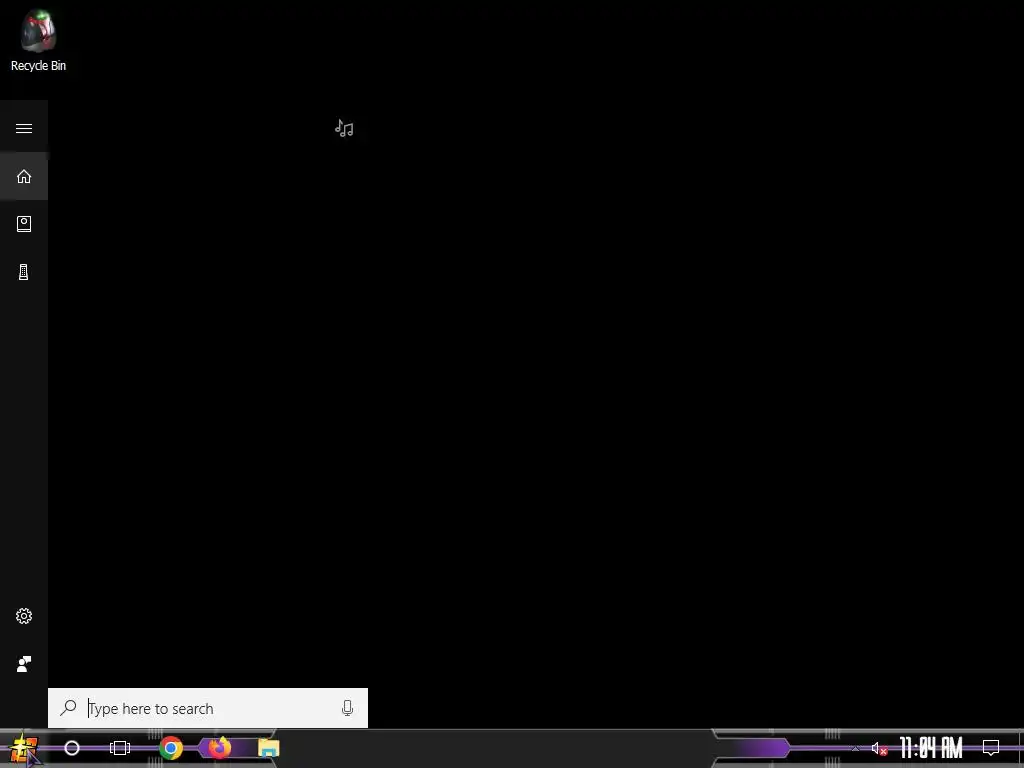
Task: Launch Firefox from the taskbar
Action: tap(219, 748)
